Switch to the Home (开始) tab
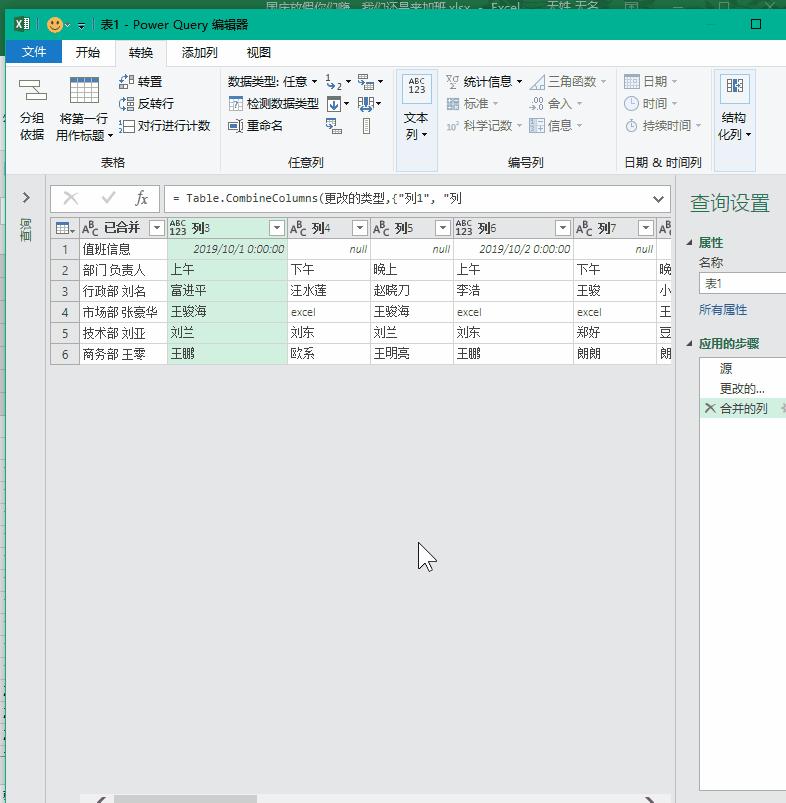The height and width of the screenshot is (803, 786). click(x=88, y=52)
